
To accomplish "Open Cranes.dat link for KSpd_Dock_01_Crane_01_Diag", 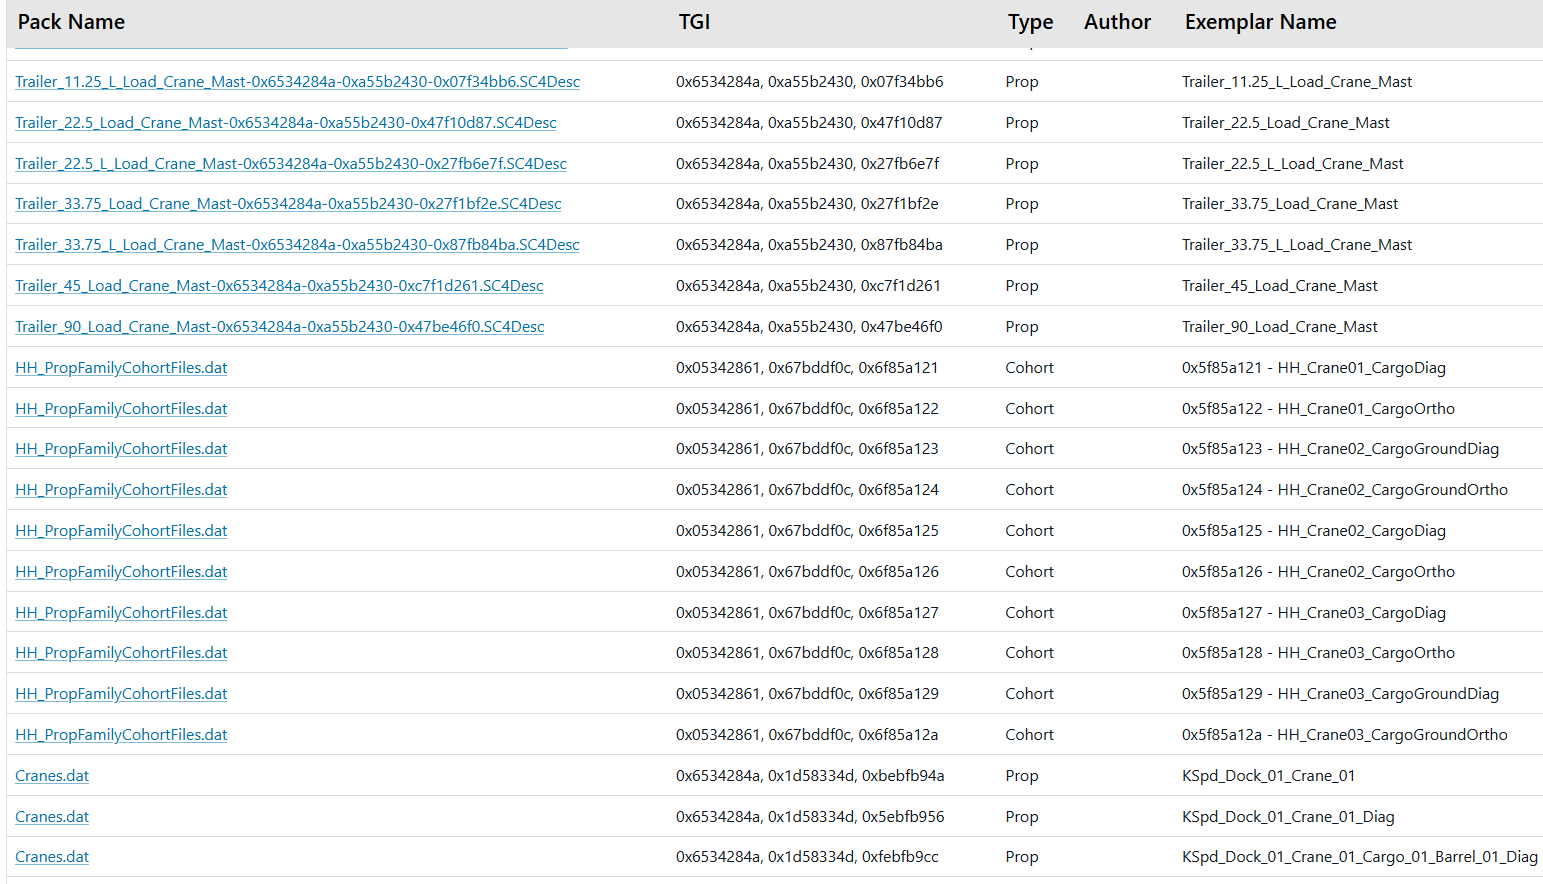I will coord(52,817).
